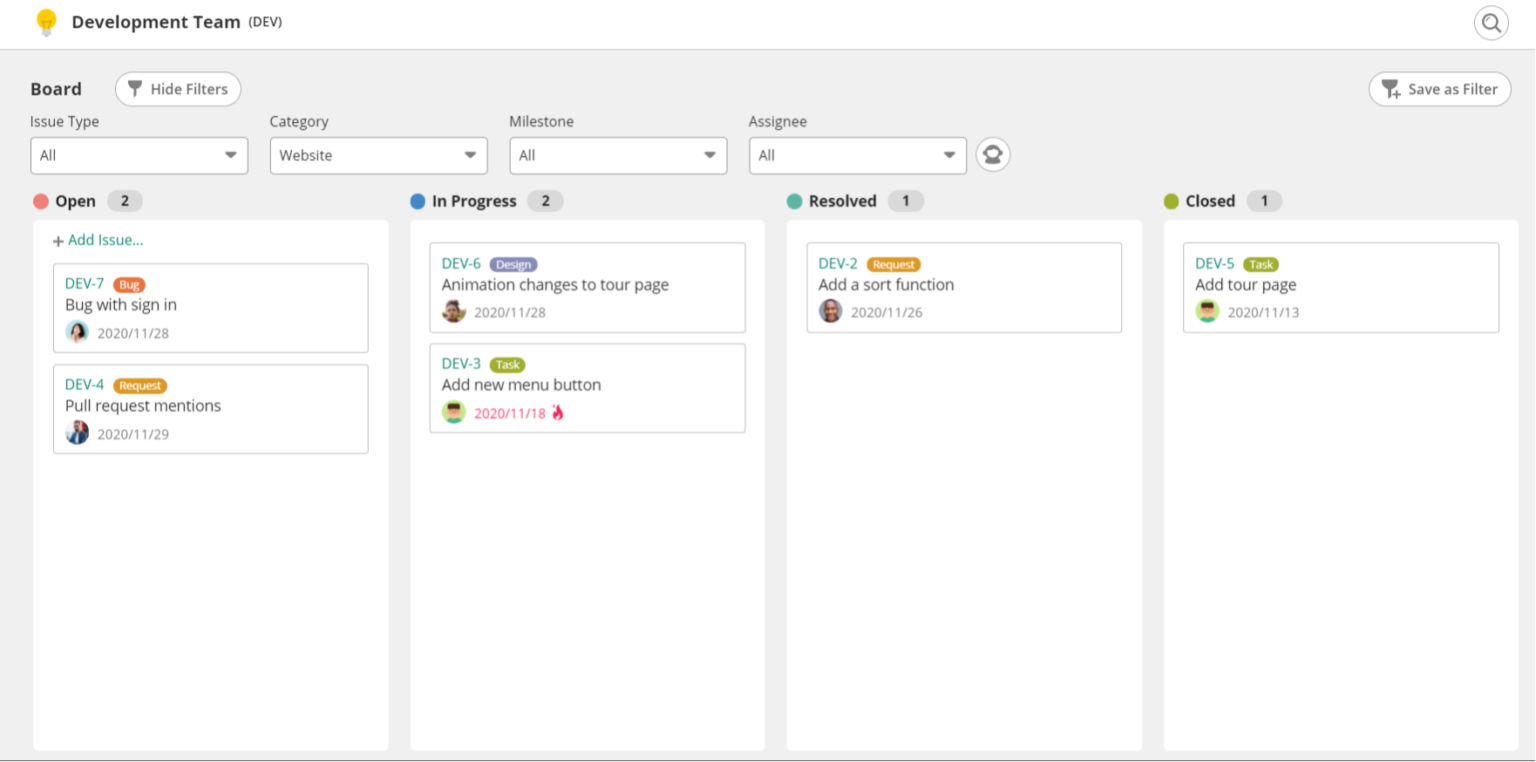1536x762 pixels.
Task: Click assignee avatar on DEV-7 card
Action: click(77, 332)
